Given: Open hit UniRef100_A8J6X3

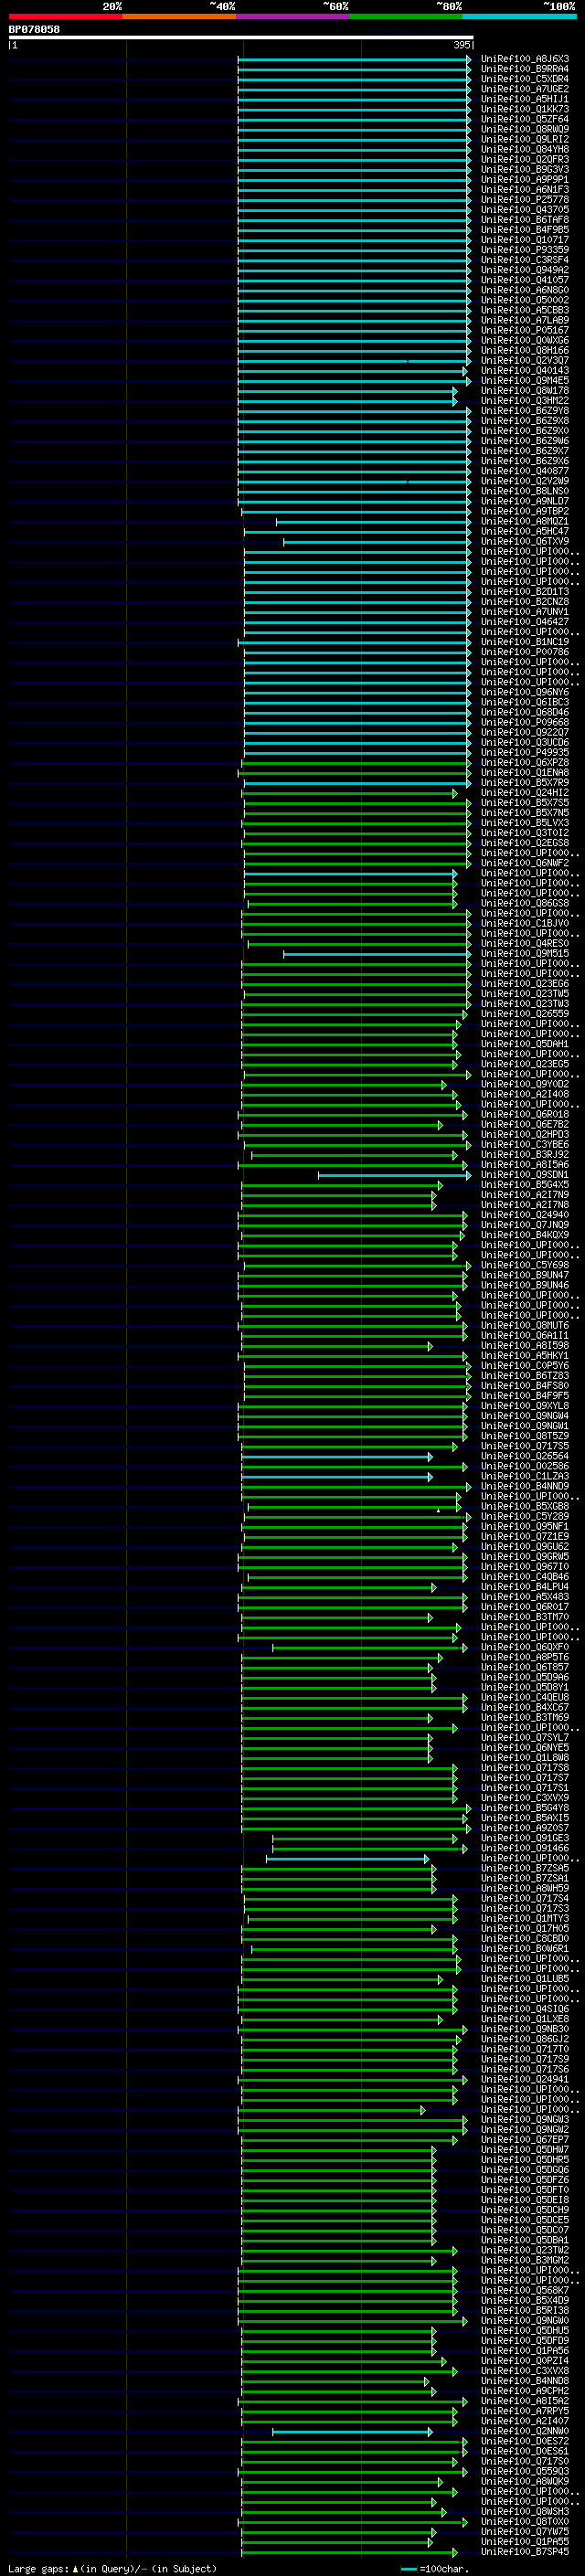Looking at the screenshot, I should click(x=525, y=59).
